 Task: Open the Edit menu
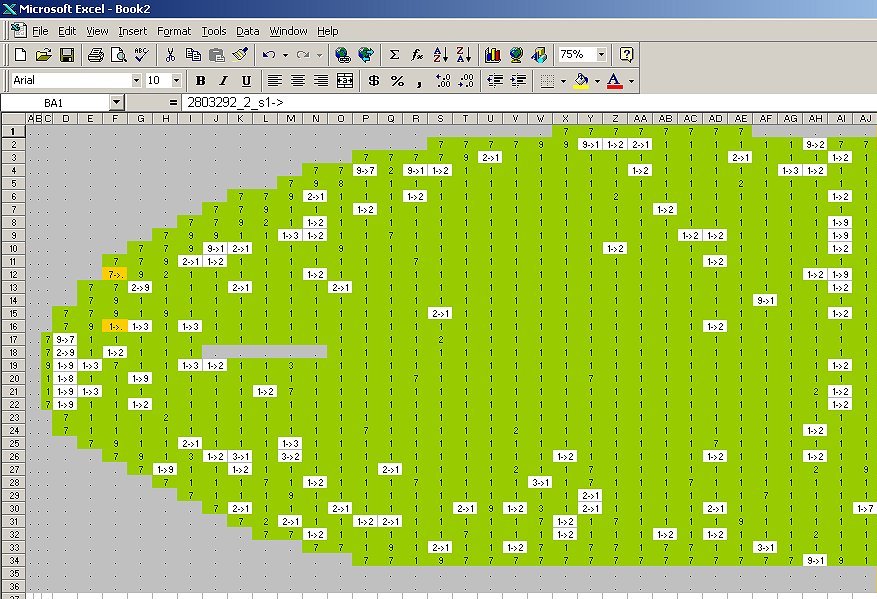pos(67,31)
